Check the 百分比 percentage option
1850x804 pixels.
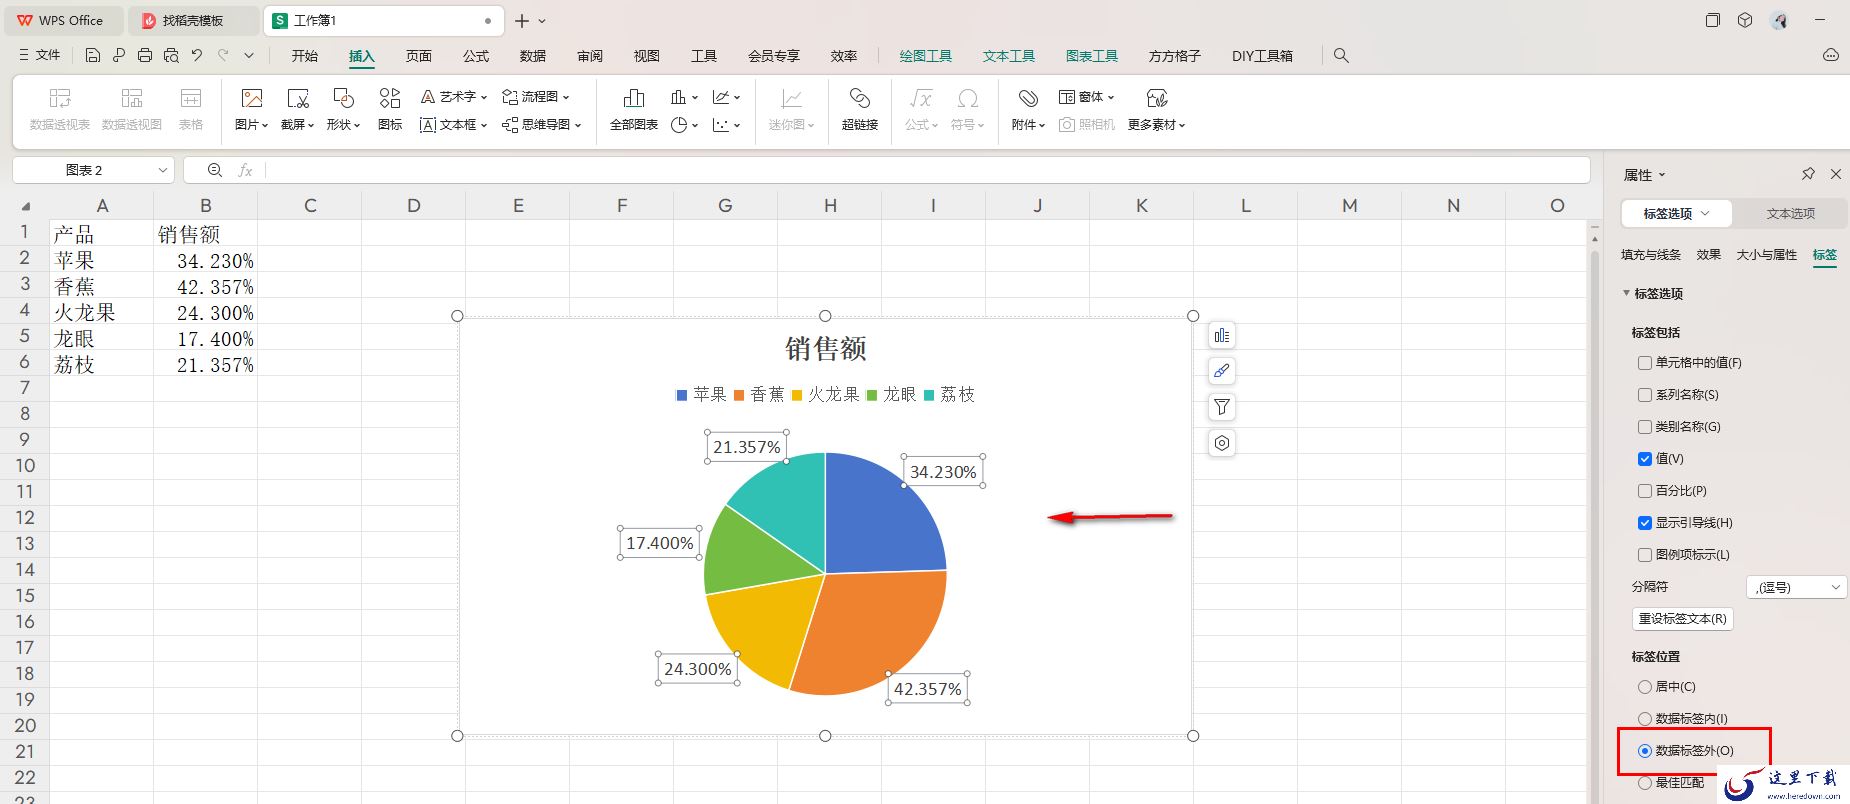1645,491
